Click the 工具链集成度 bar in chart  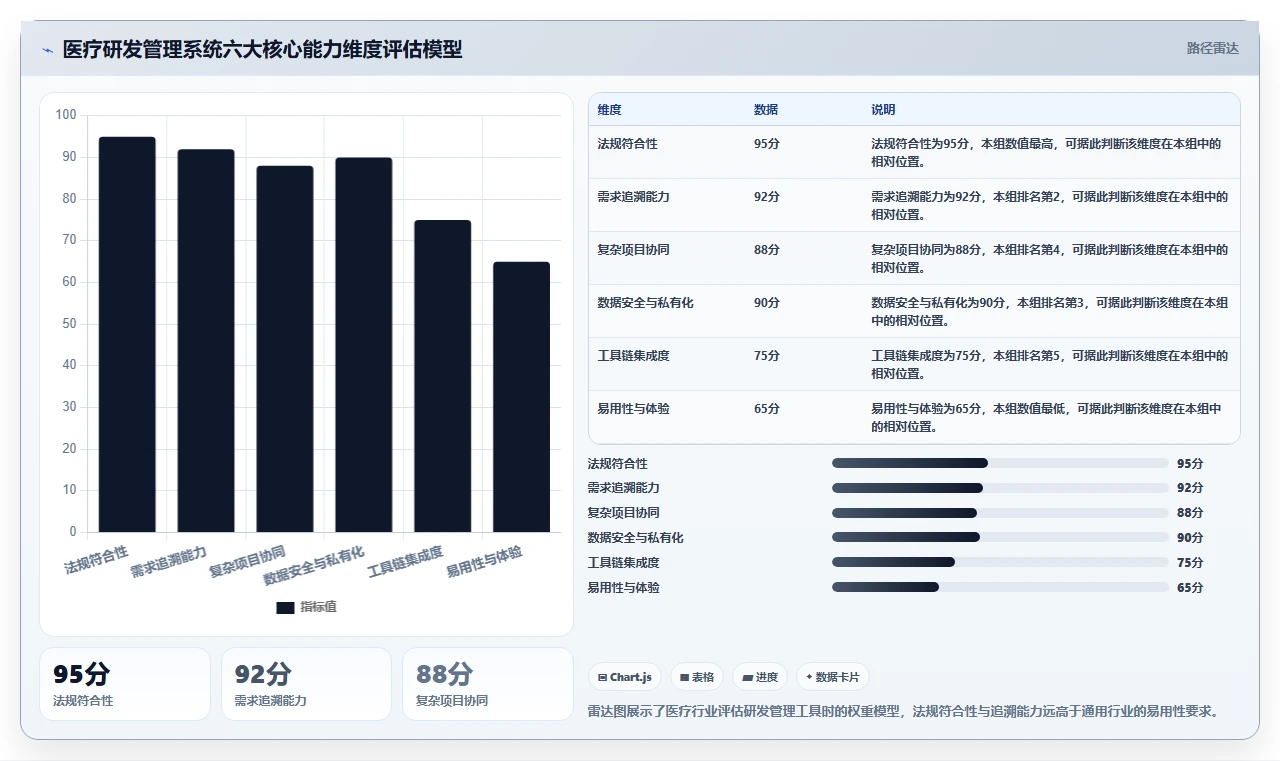coord(443,376)
